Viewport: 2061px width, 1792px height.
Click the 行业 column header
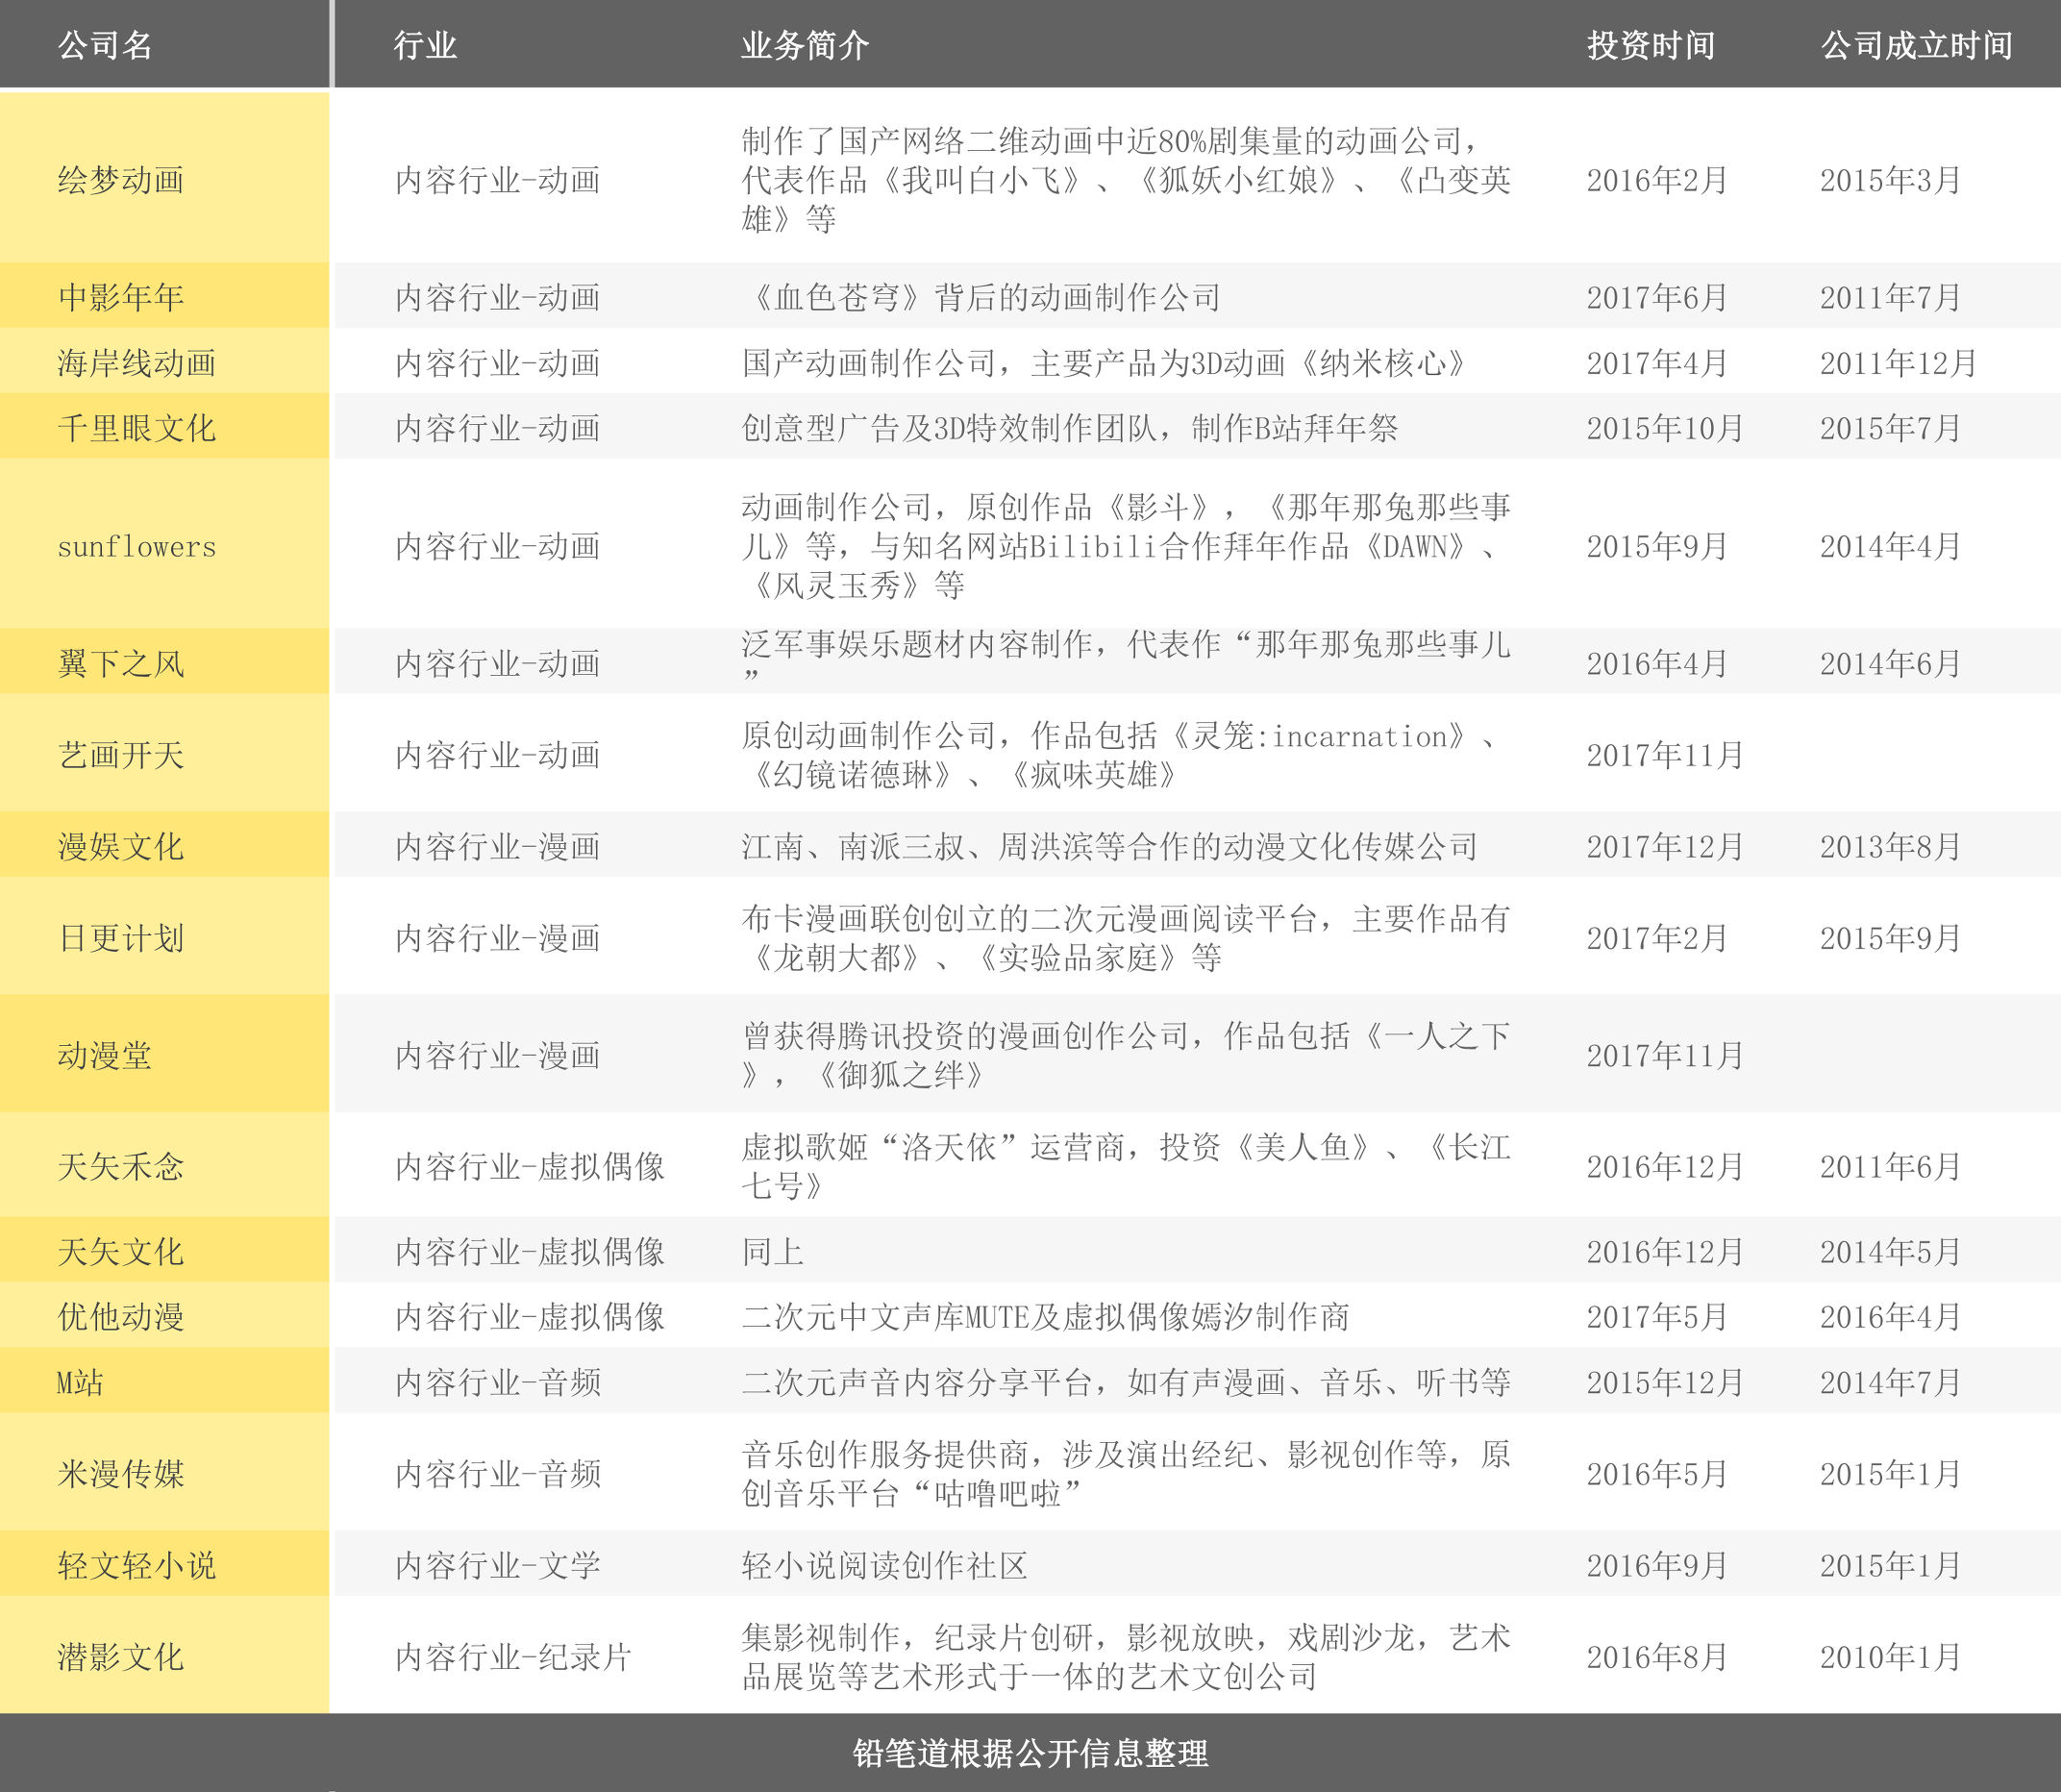425,45
